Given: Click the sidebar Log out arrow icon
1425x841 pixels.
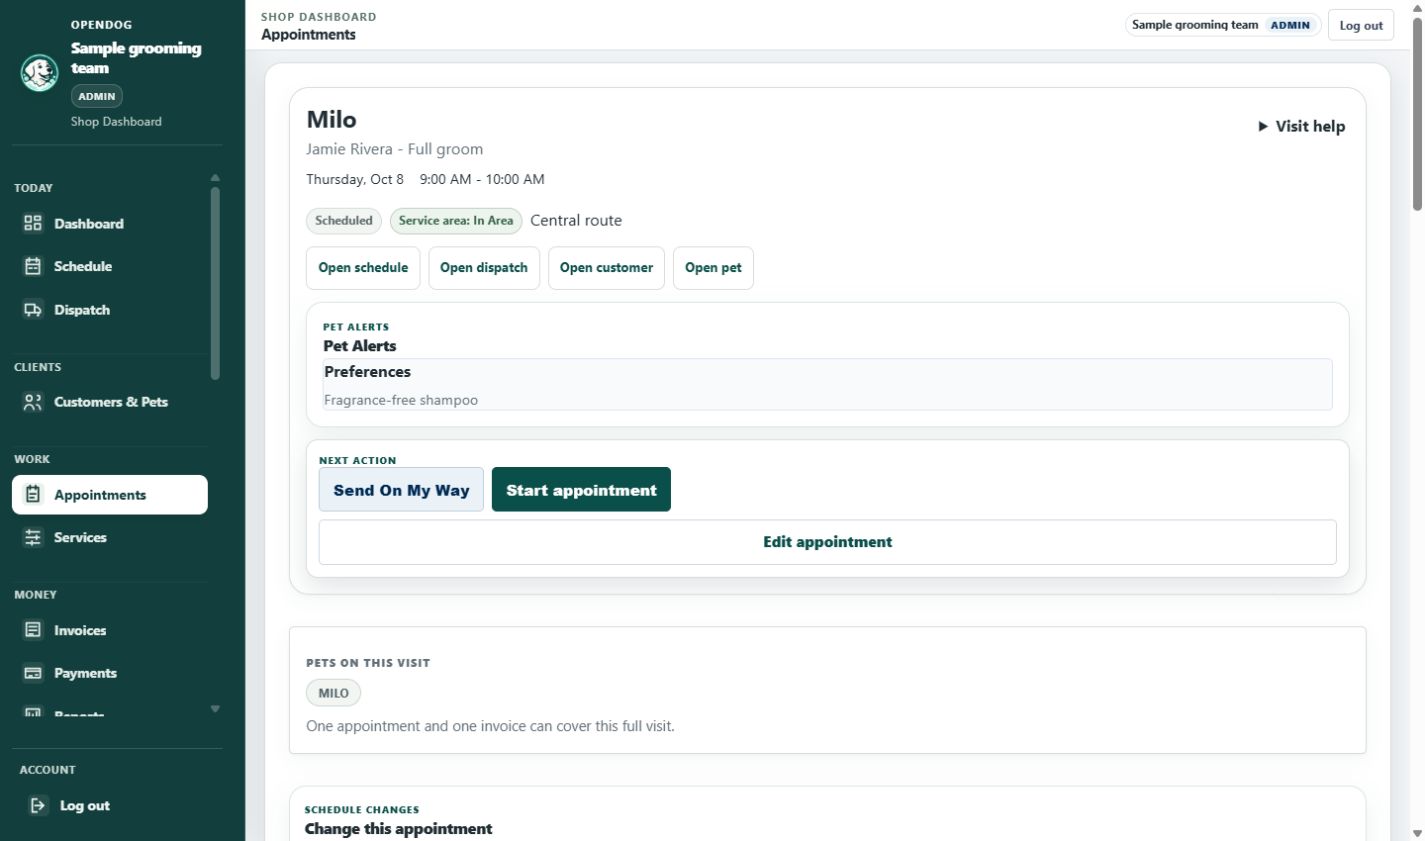Looking at the screenshot, I should click(x=38, y=805).
